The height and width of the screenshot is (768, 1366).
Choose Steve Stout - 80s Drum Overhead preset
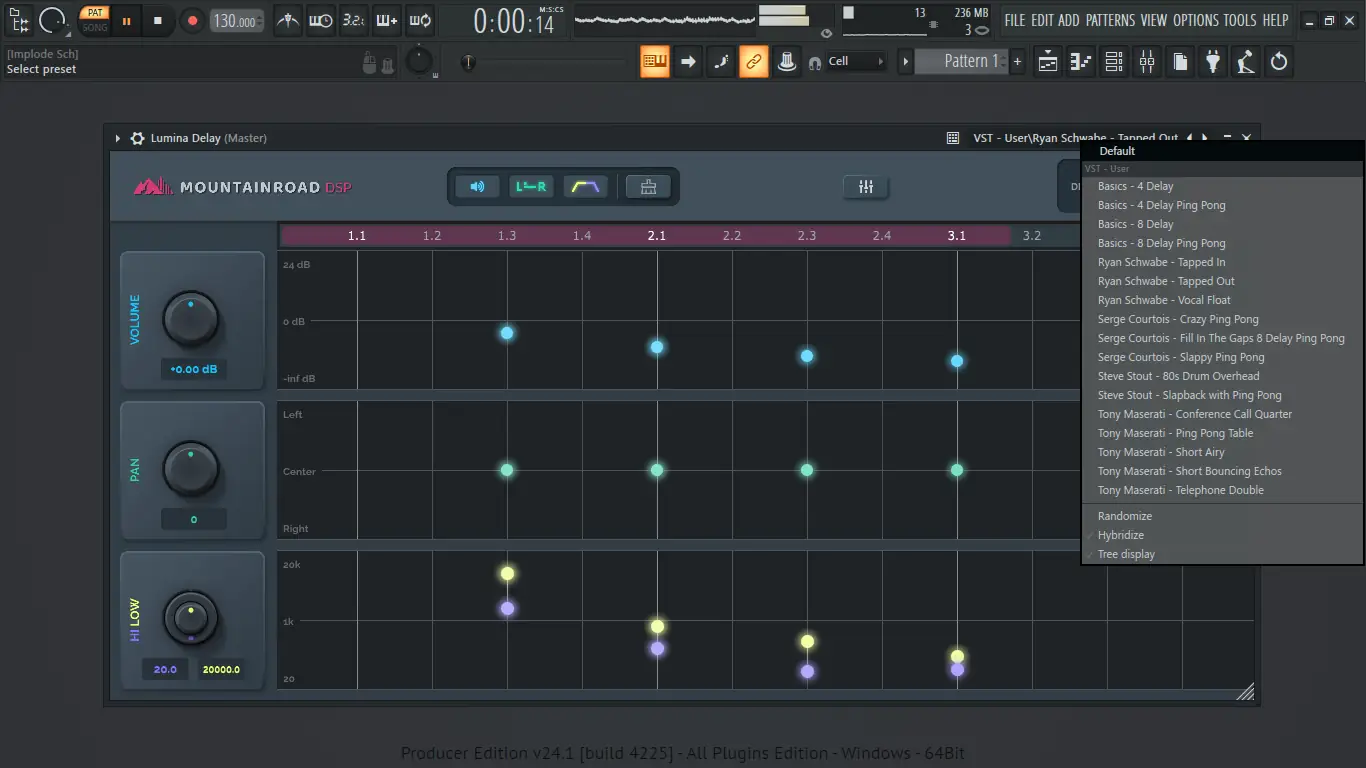pos(1222,376)
